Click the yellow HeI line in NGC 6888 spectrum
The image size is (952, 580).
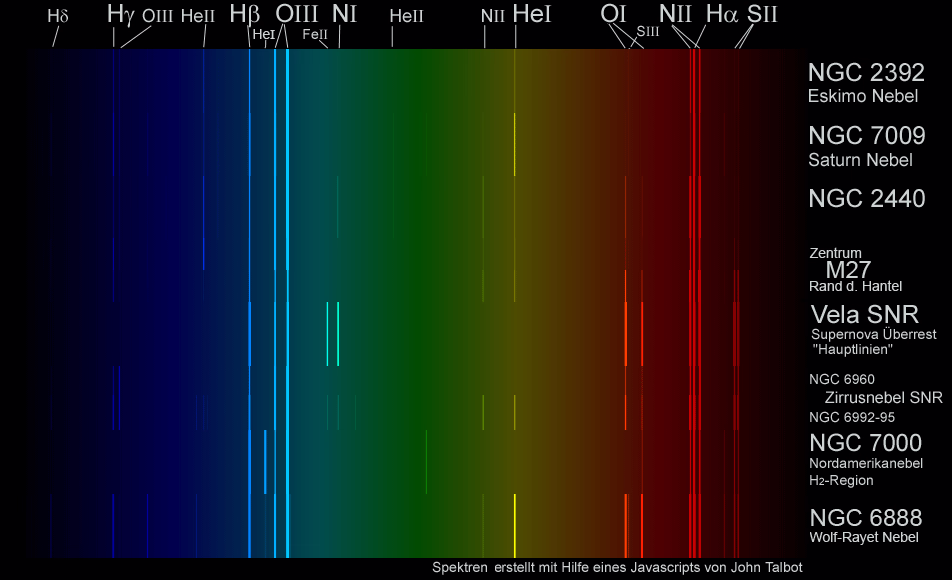point(515,525)
